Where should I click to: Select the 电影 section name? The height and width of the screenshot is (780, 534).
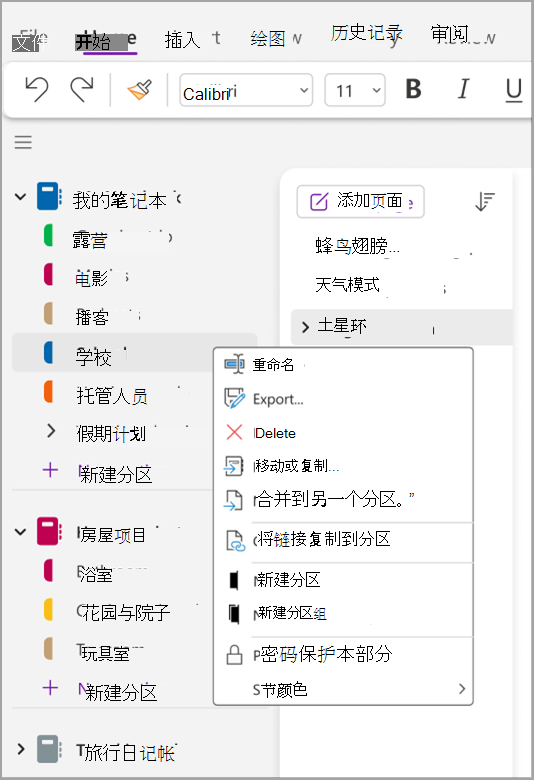[92, 279]
